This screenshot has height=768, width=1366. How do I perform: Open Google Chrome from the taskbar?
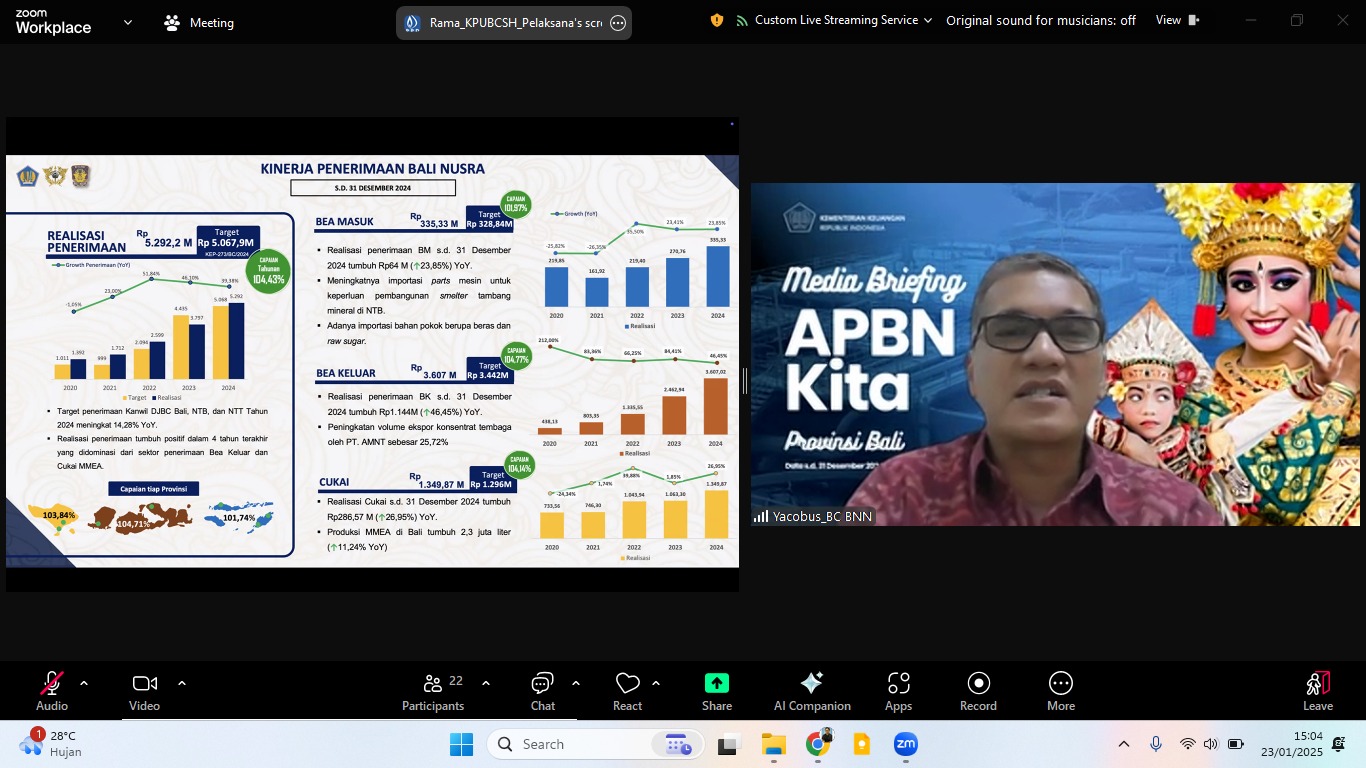(x=818, y=744)
